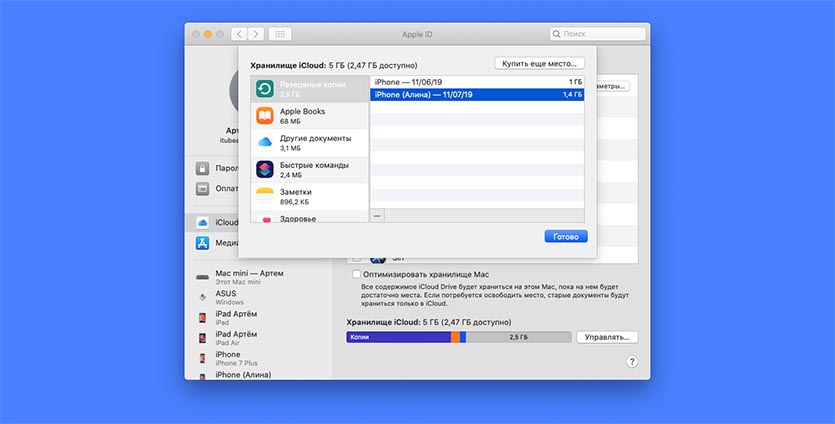Click the show-all grid icon in toolbar
This screenshot has width=835, height=424.
(x=280, y=34)
